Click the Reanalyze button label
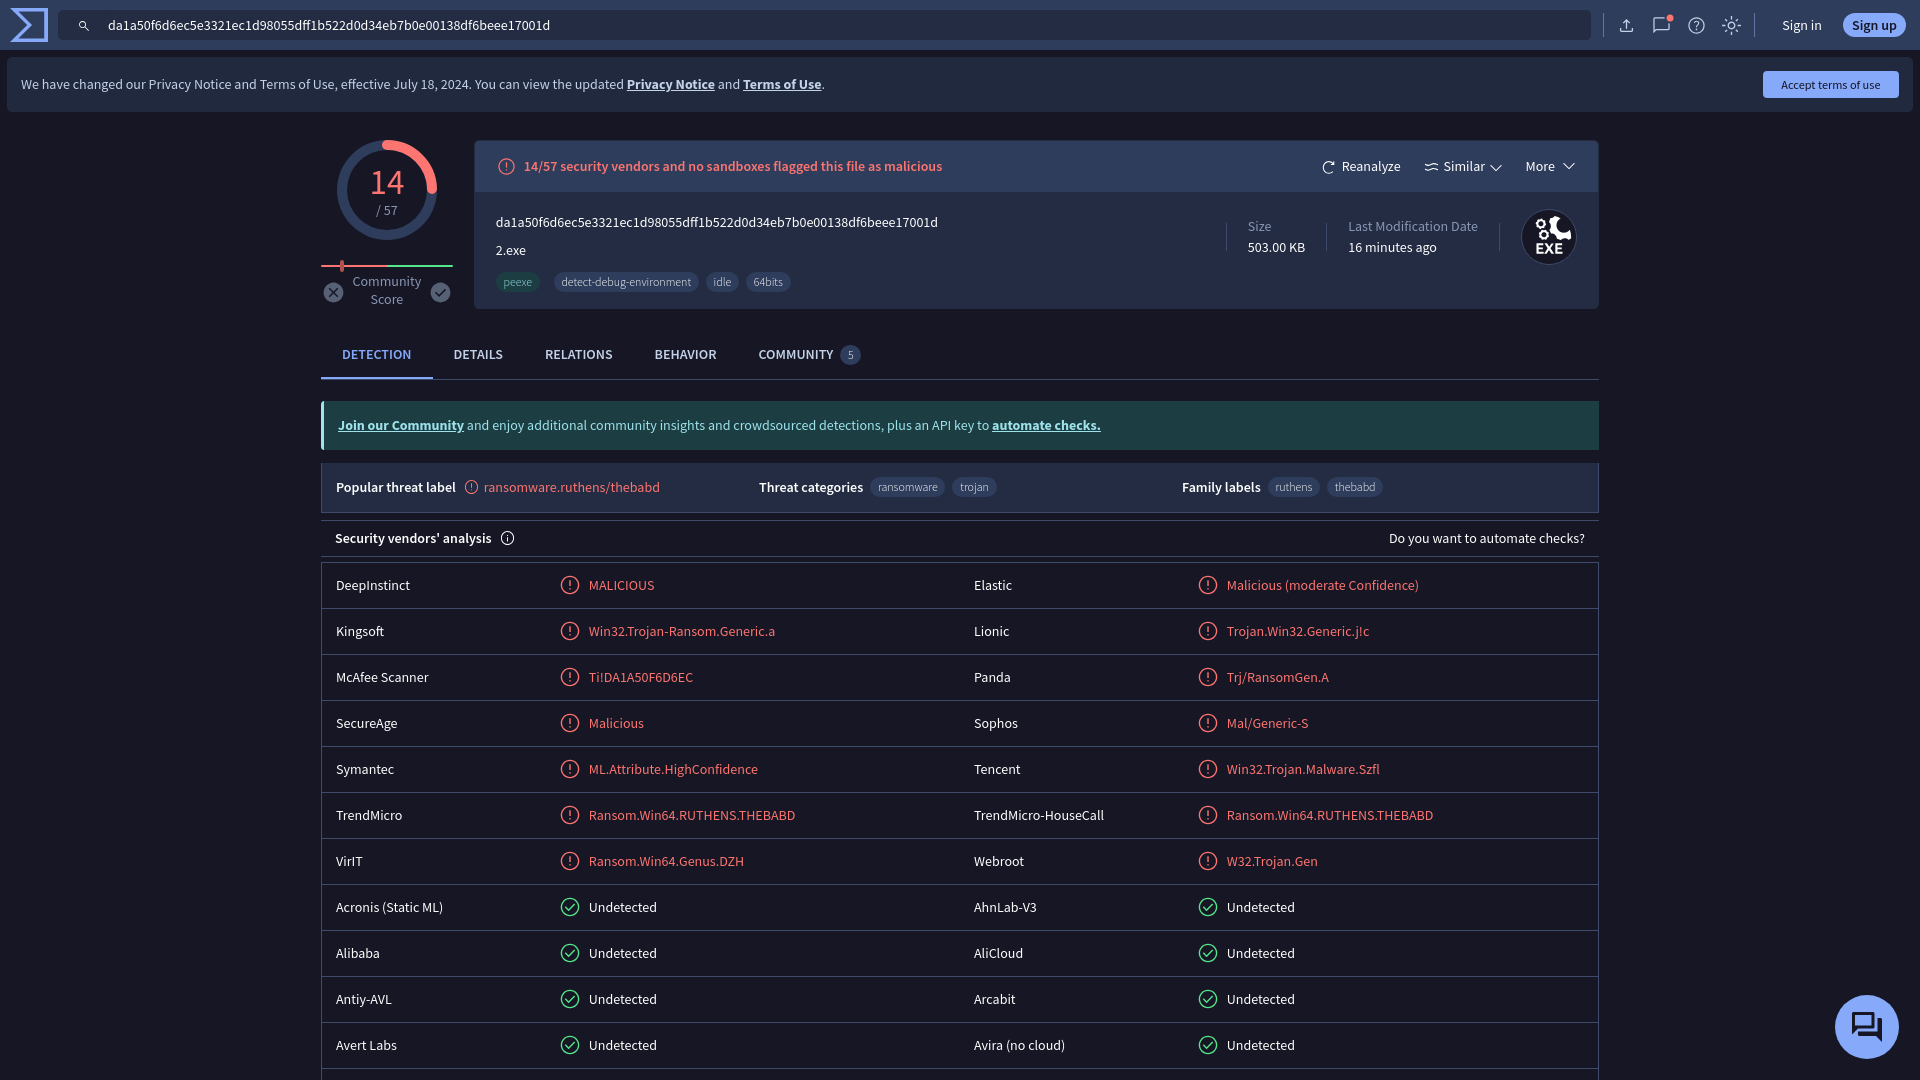Viewport: 1920px width, 1080px height. pos(1371,167)
